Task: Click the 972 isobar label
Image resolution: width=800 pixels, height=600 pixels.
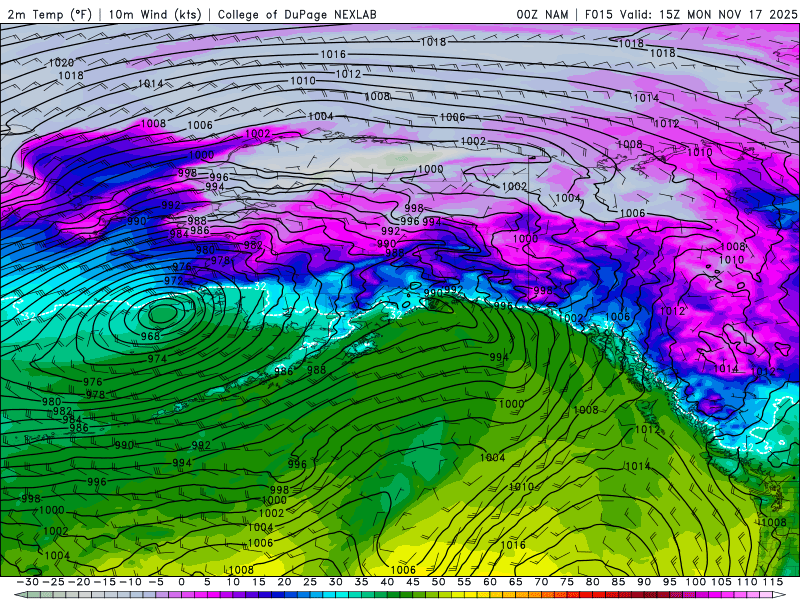Action: 173,281
